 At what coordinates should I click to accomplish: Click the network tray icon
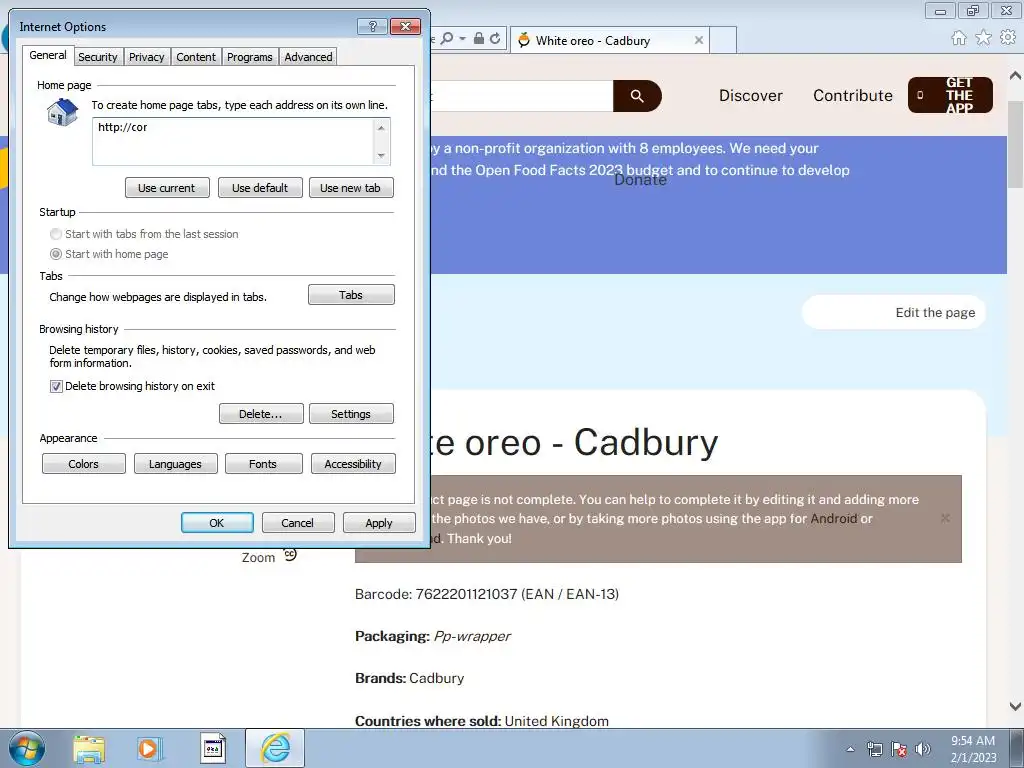pyautogui.click(x=874, y=749)
